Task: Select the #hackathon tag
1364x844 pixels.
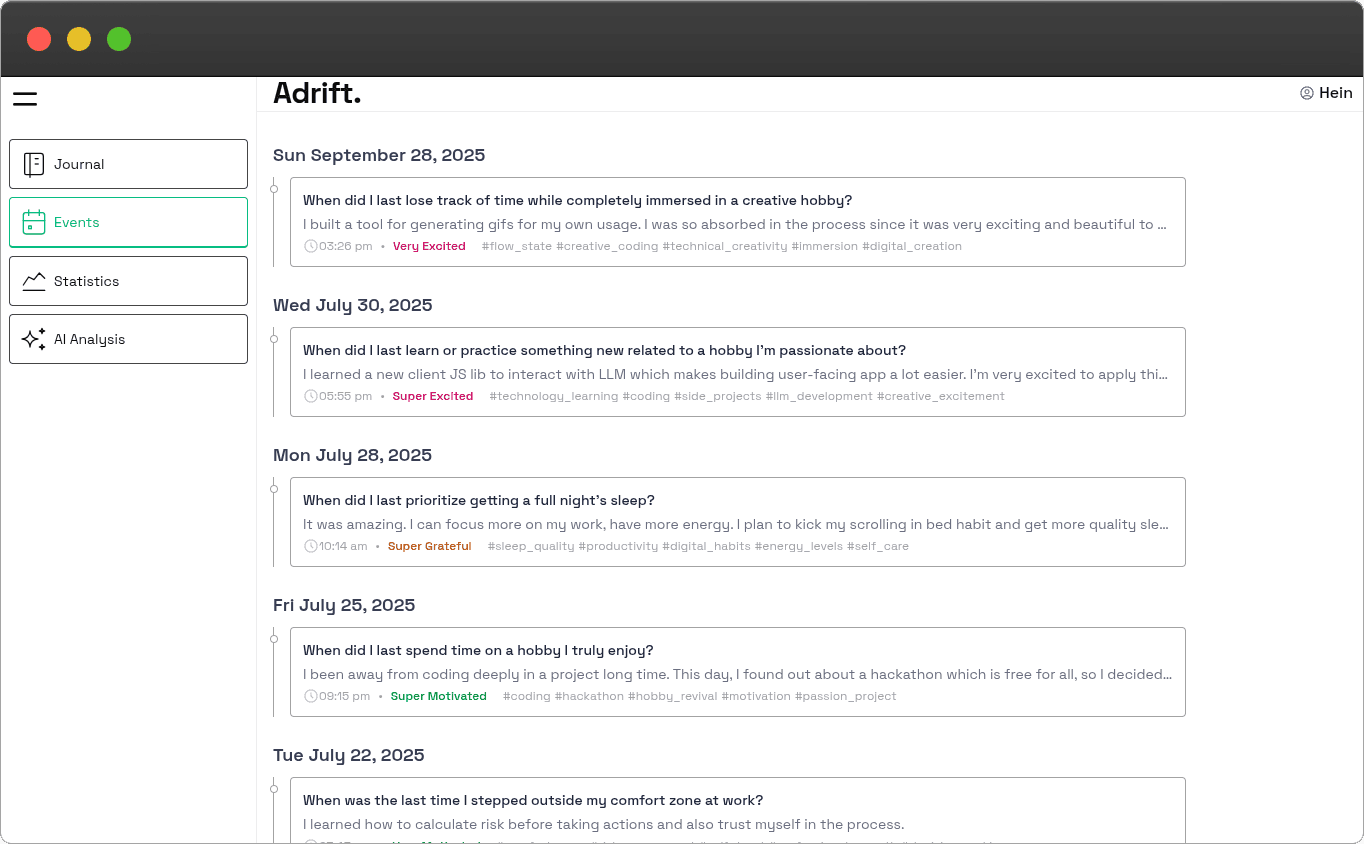Action: tap(589, 696)
